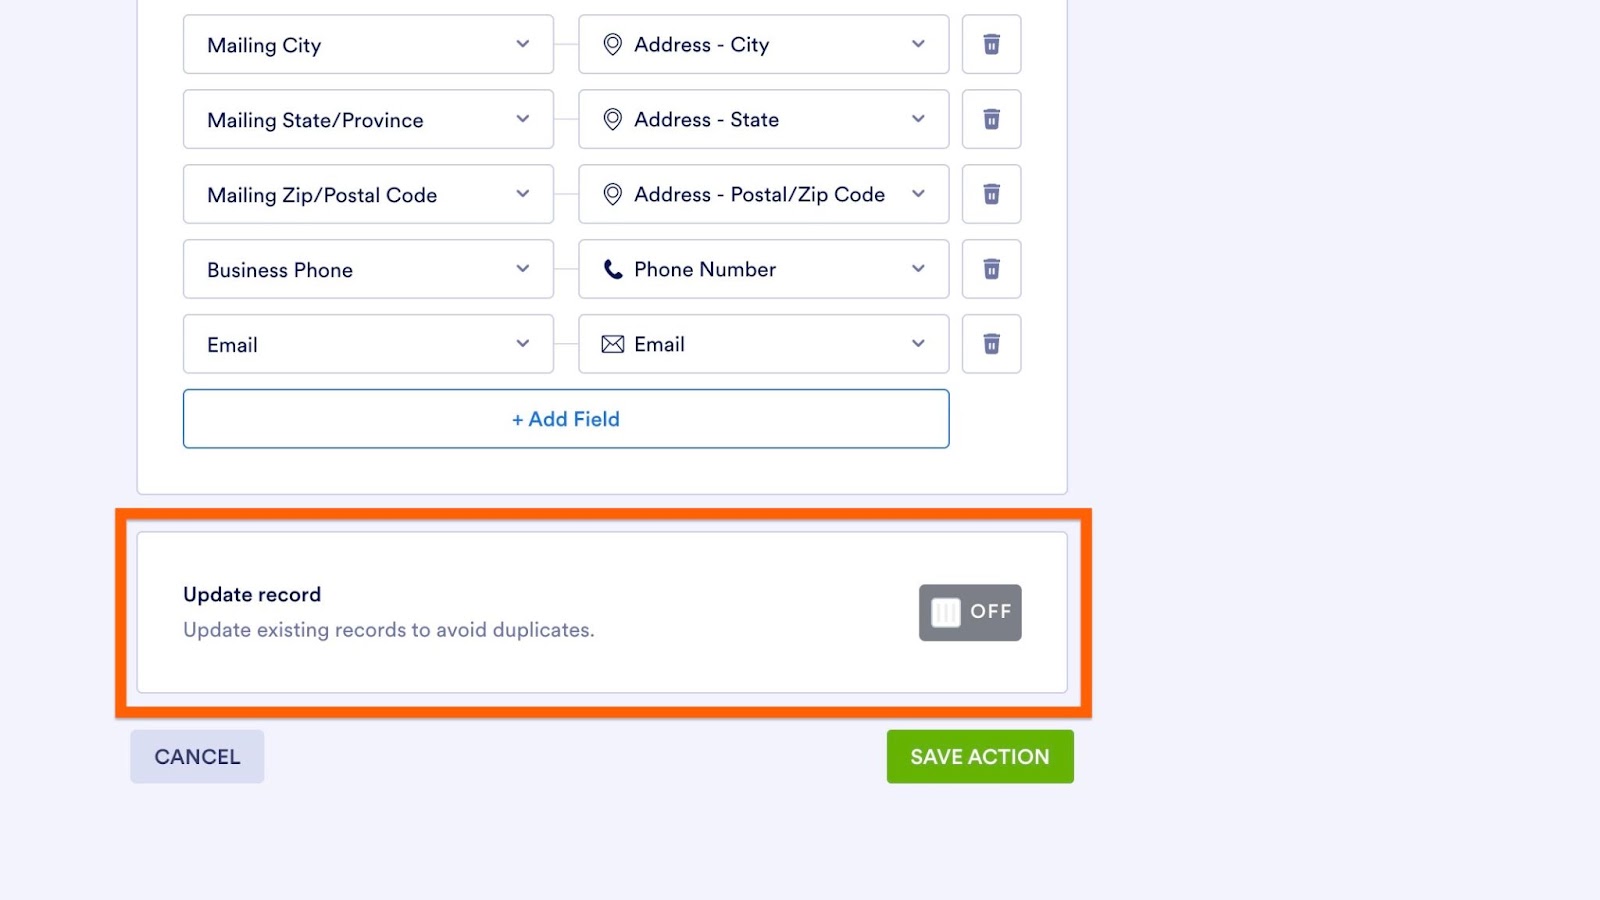Open the Address - Postal/Zip Code dropdown
1600x900 pixels.
(763, 194)
